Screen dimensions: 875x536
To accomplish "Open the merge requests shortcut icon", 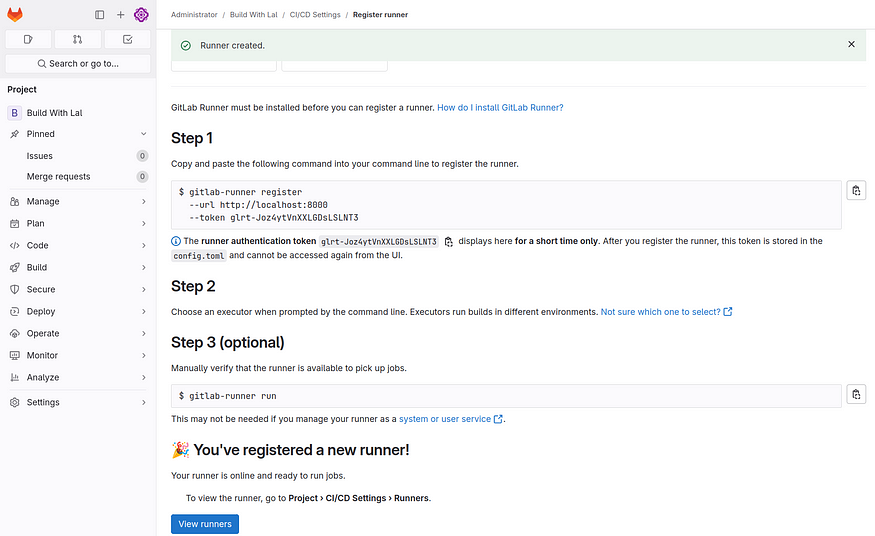I will pos(78,39).
